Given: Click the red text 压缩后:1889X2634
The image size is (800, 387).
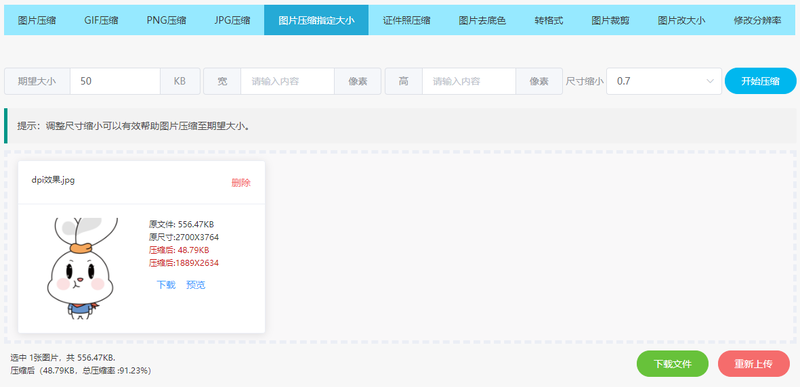Looking at the screenshot, I should pyautogui.click(x=184, y=263).
